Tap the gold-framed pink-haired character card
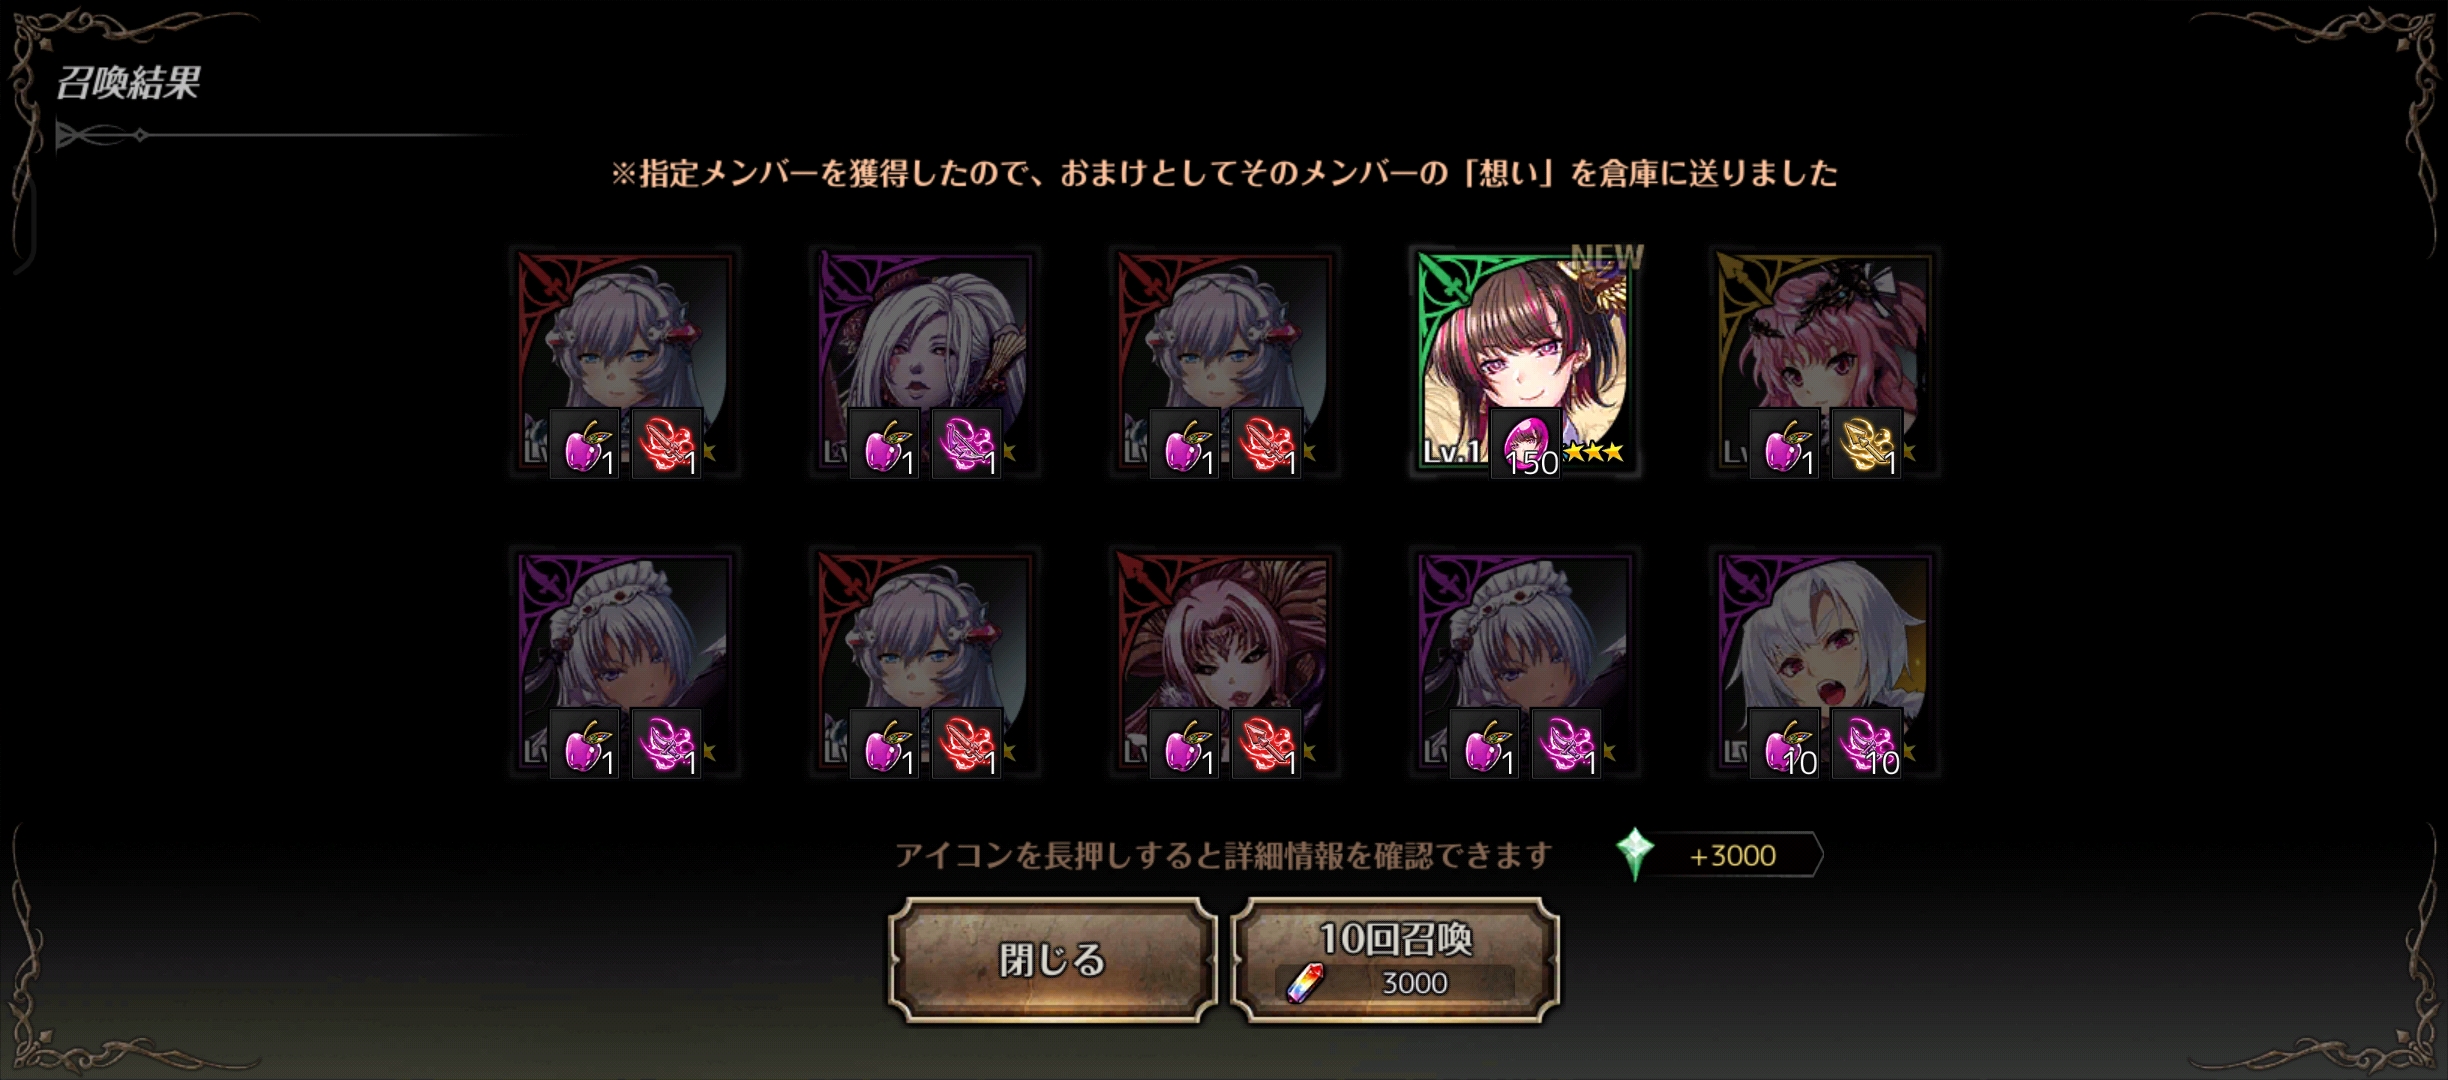This screenshot has height=1080, width=2448. 1824,361
